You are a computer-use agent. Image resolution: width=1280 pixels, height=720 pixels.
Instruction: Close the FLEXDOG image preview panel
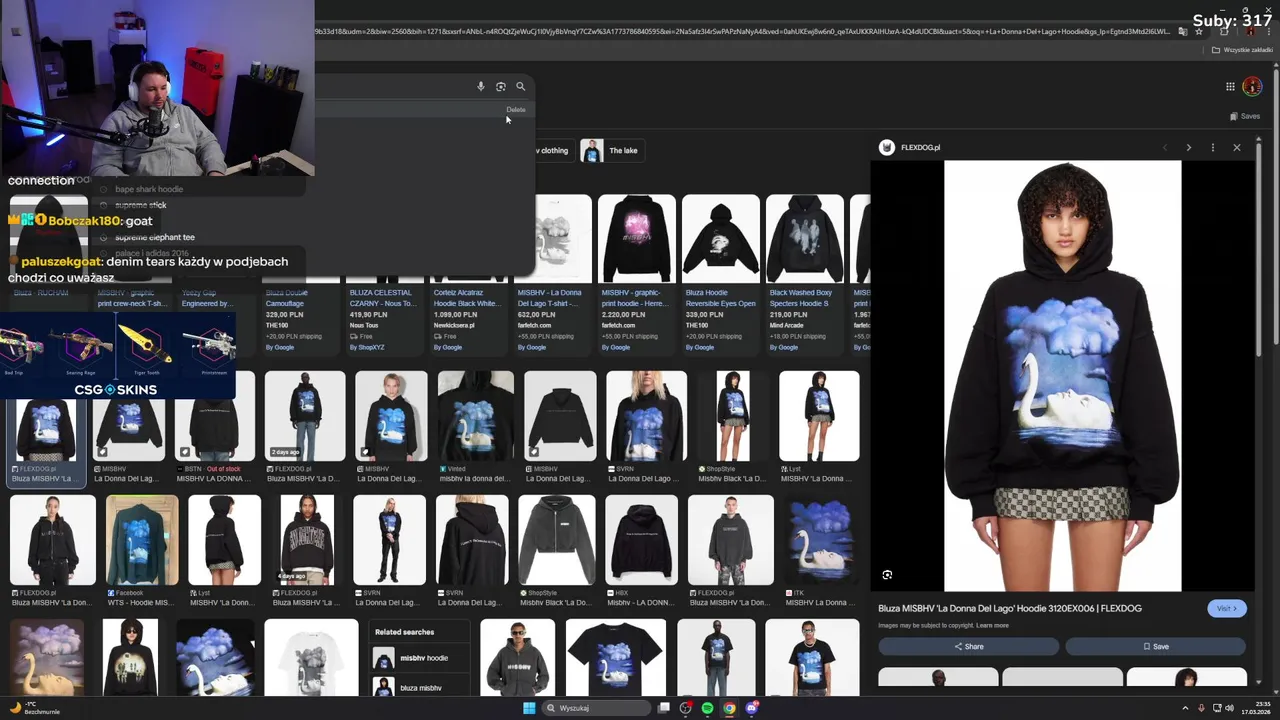(x=1237, y=147)
